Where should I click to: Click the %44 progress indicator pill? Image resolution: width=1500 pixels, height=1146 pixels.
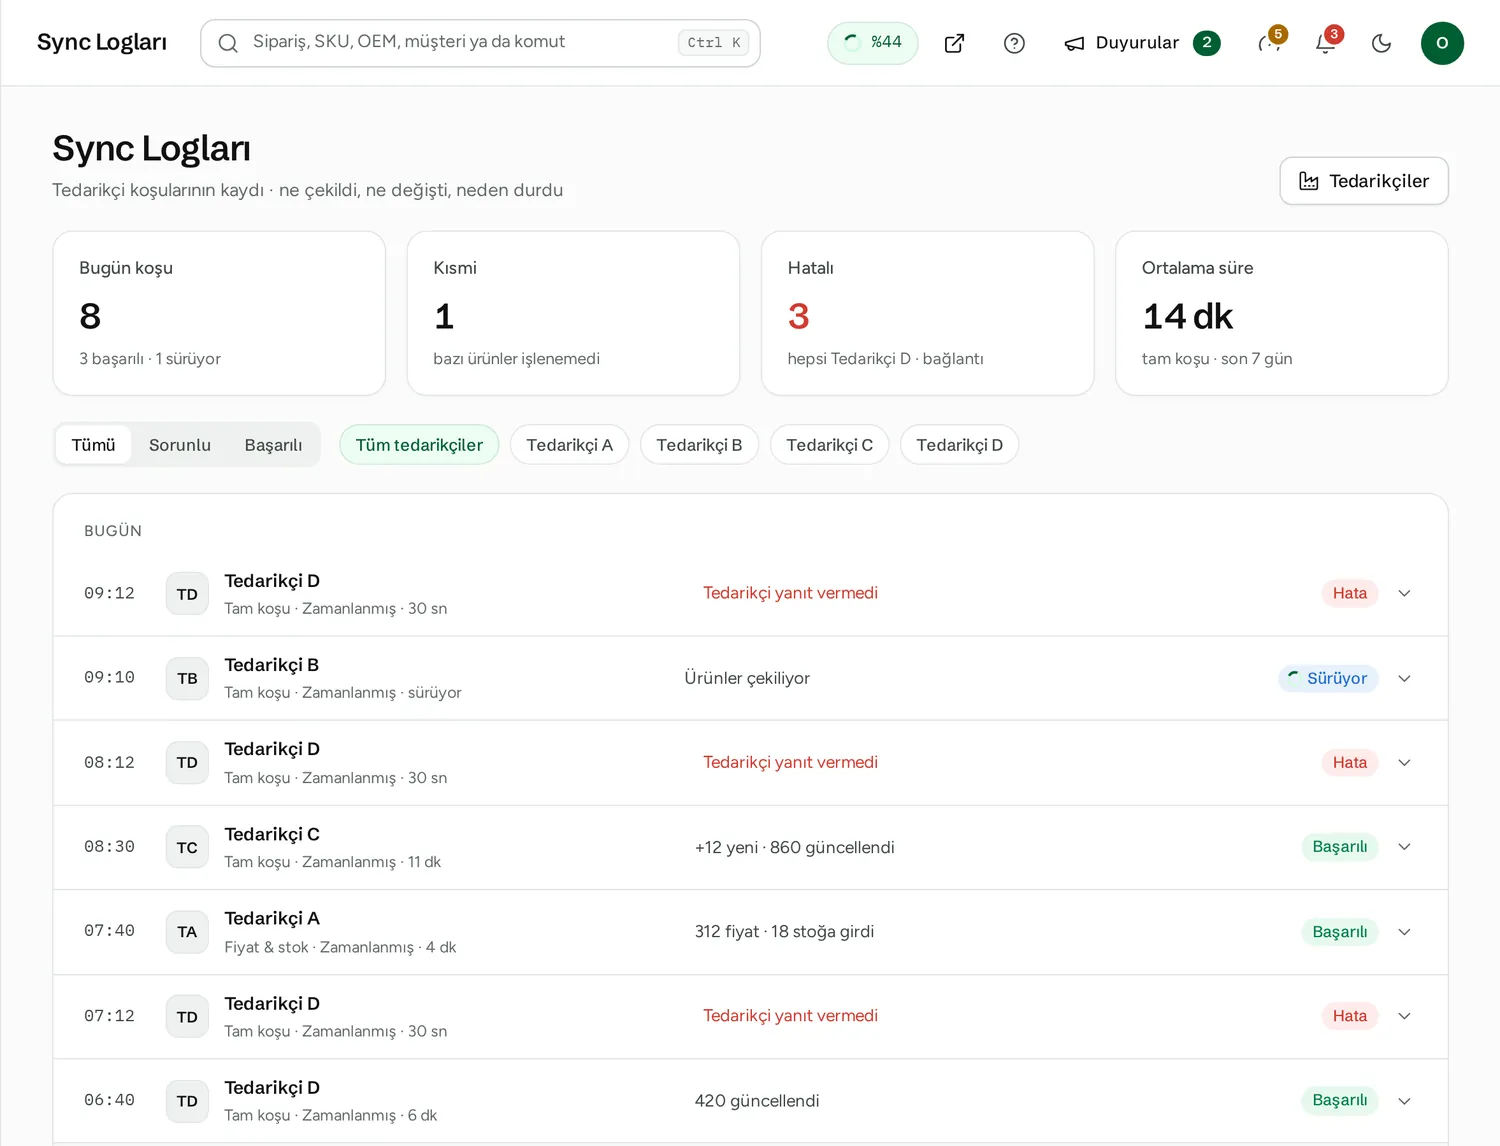click(x=872, y=43)
